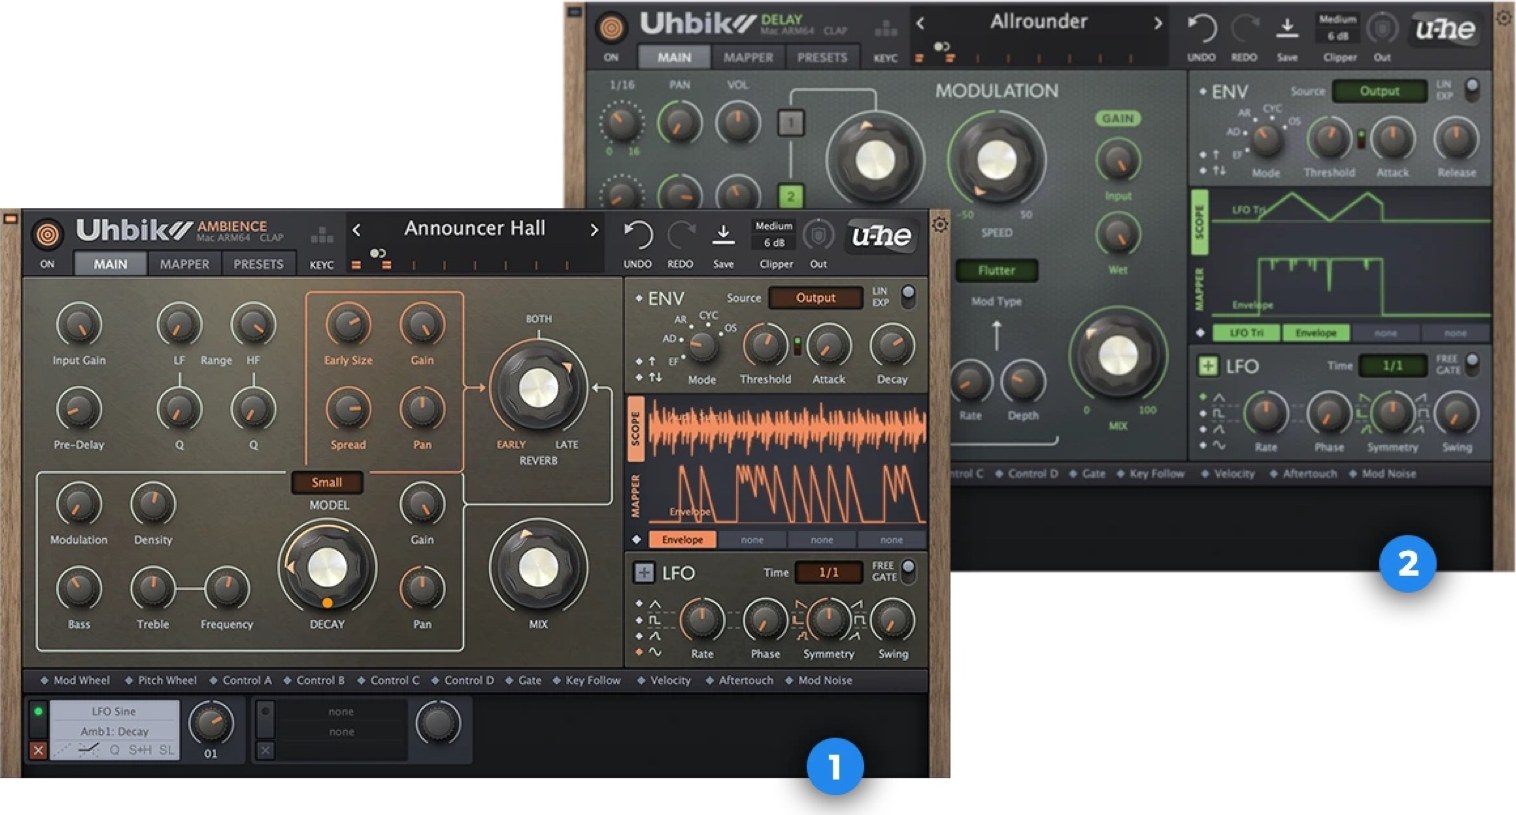Viewport: 1516px width, 815px height.
Task: Click the large DECAY knob in Ambience
Action: 327,568
